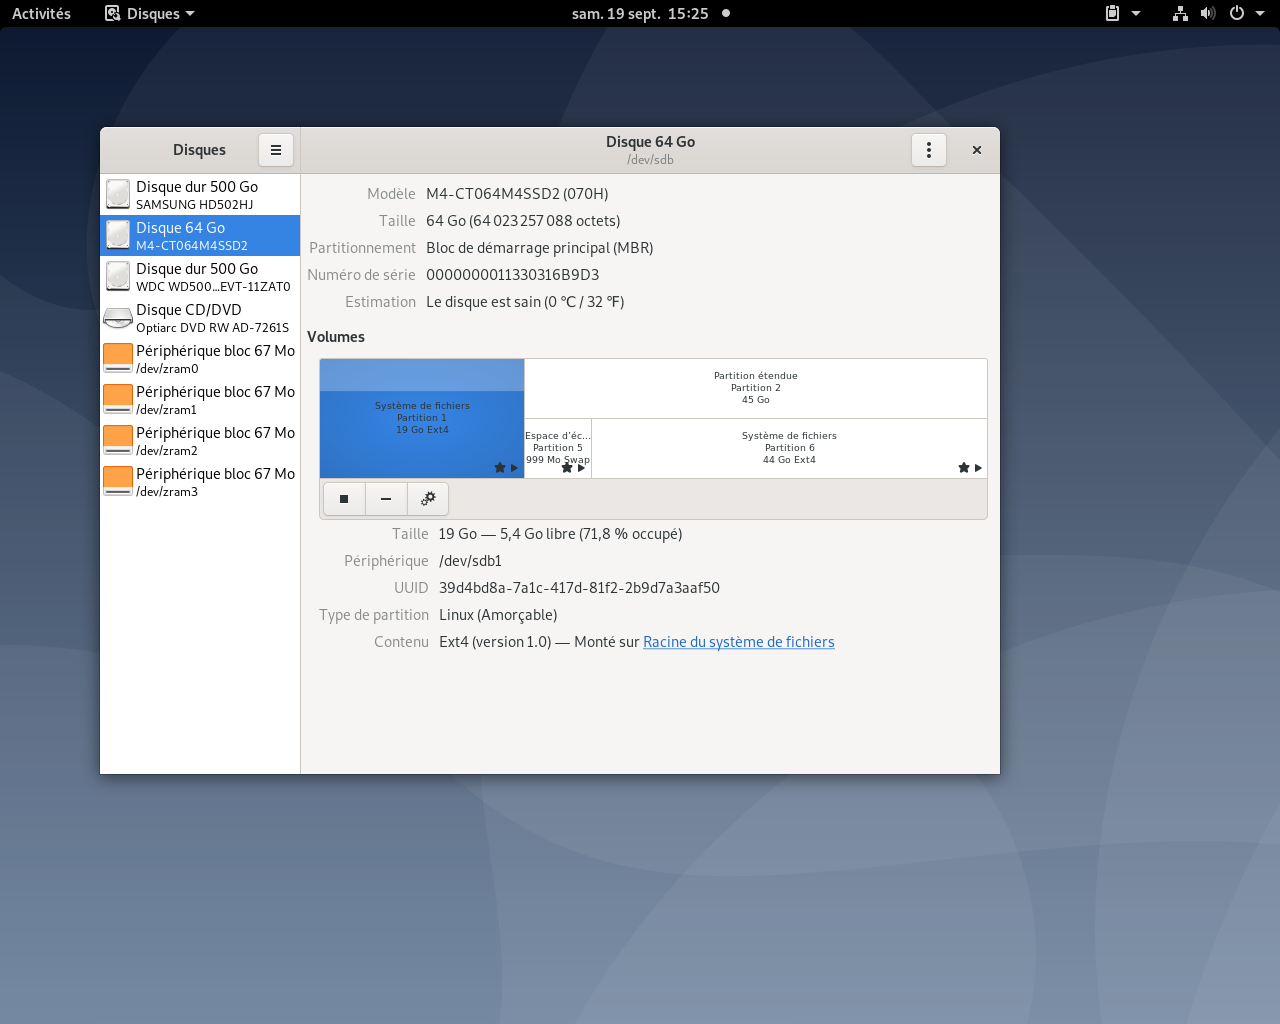The image size is (1280, 1024).
Task: Select the WDC WD500 500 Go disk
Action: (x=200, y=277)
